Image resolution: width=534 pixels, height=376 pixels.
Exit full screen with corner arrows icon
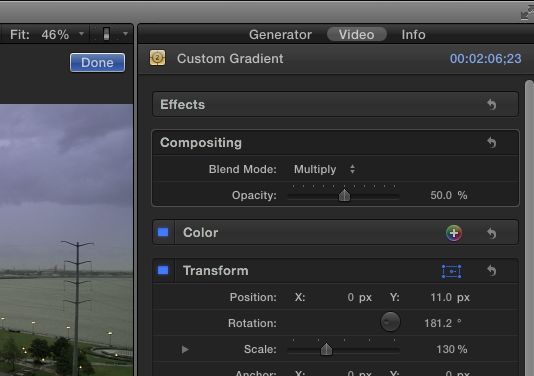(527, 13)
